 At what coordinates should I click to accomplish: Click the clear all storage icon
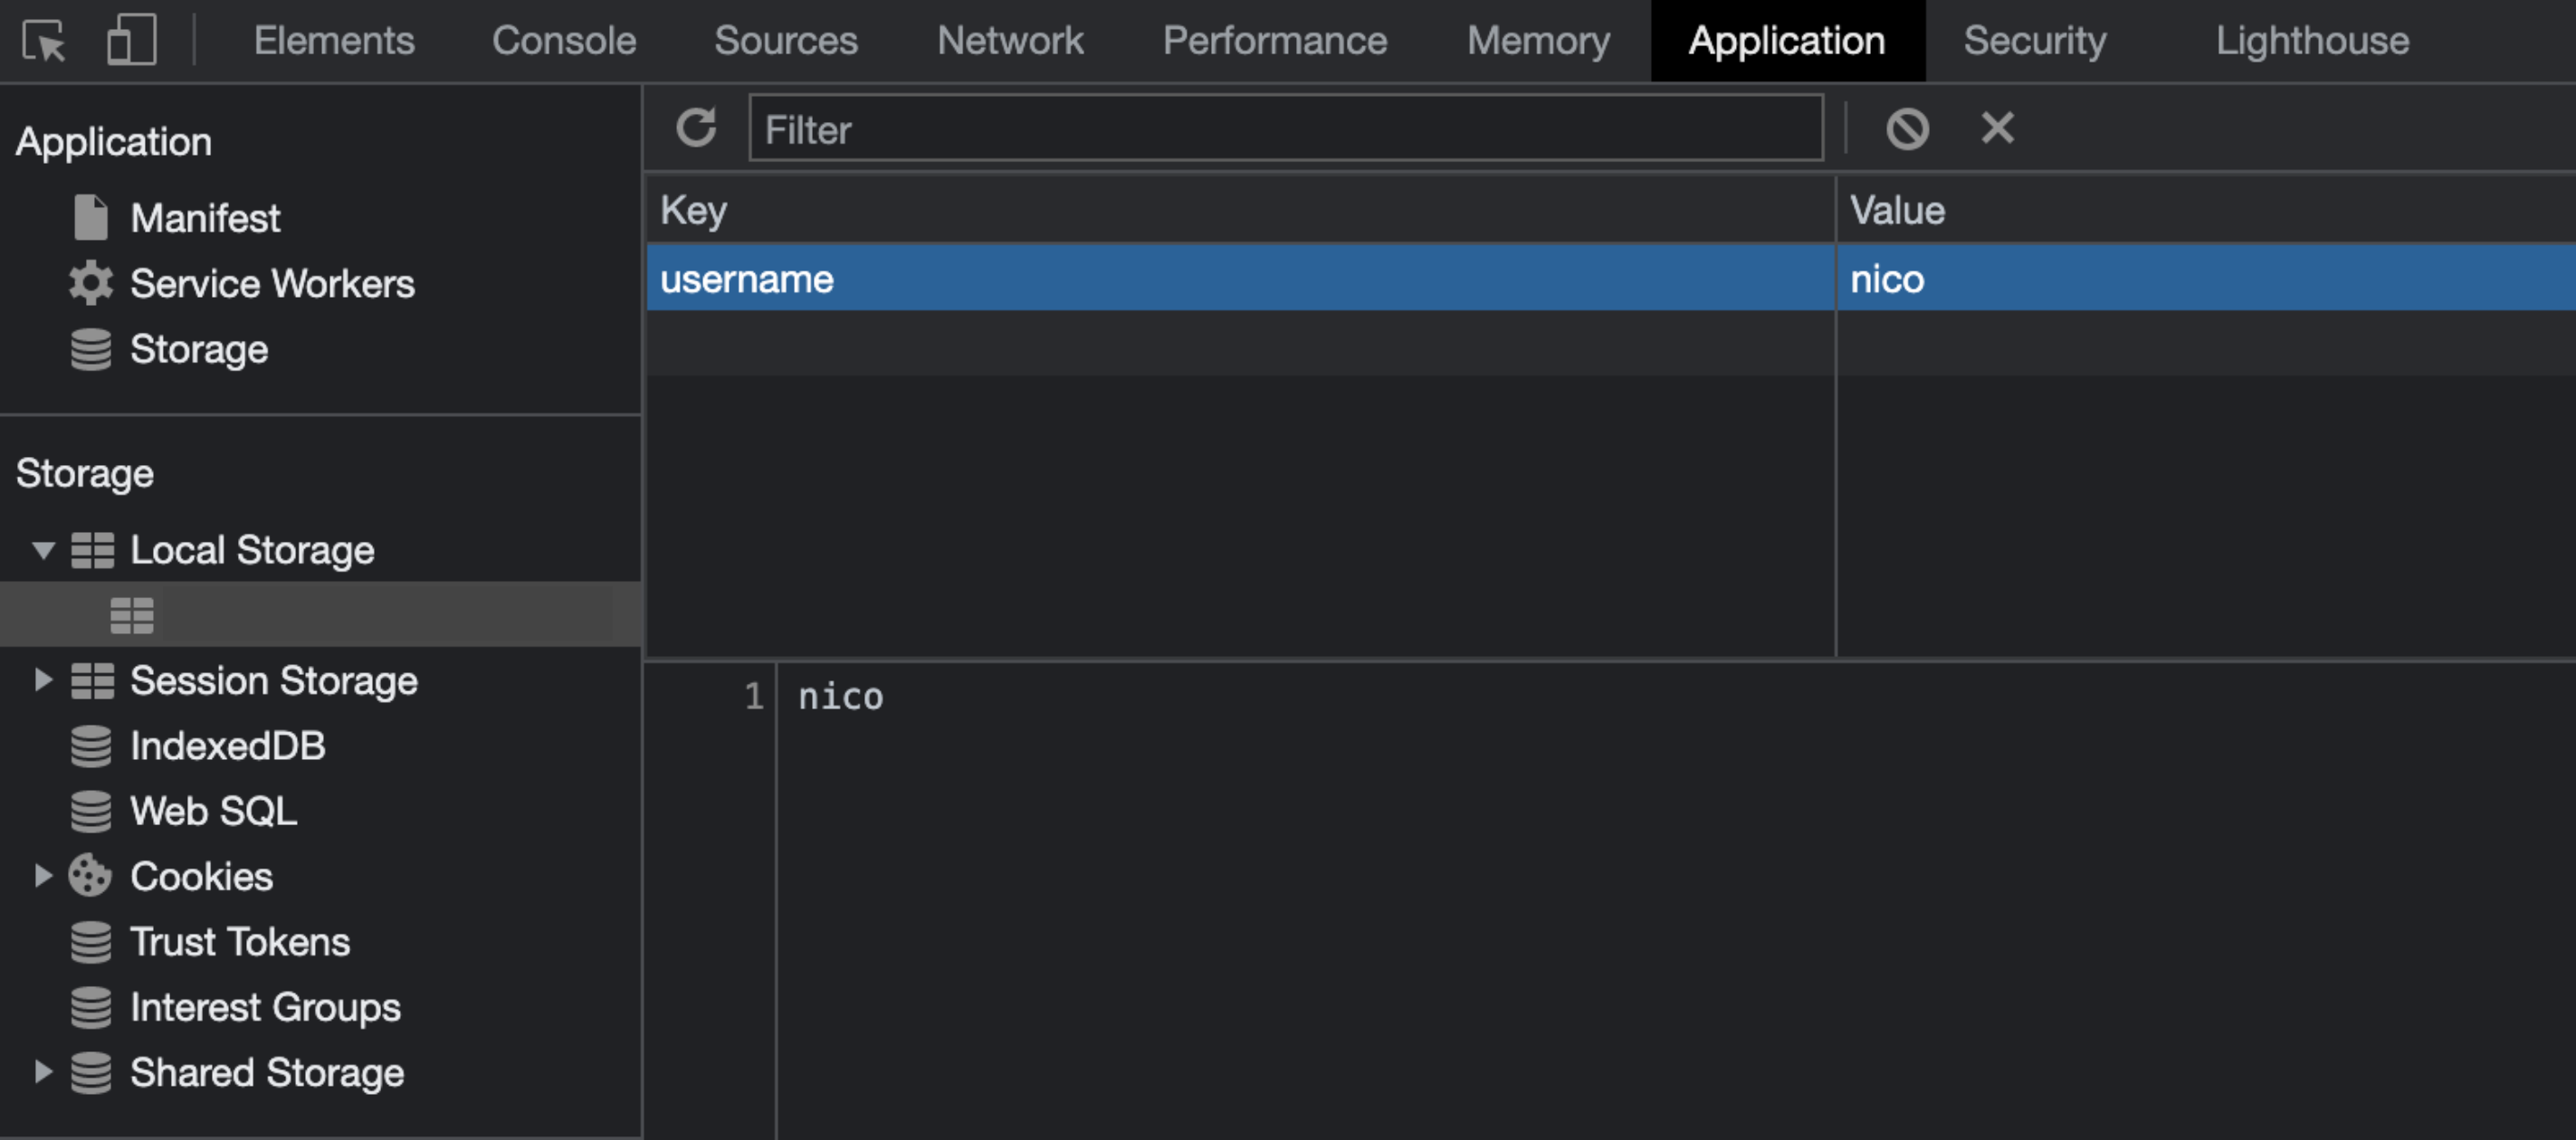pos(1906,128)
